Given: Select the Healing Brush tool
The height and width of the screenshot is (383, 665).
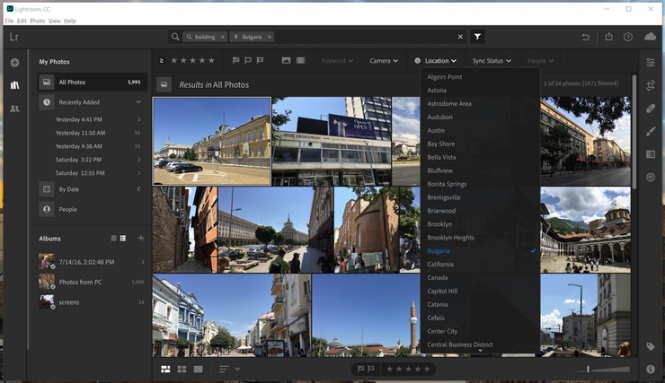Looking at the screenshot, I should coord(651,109).
